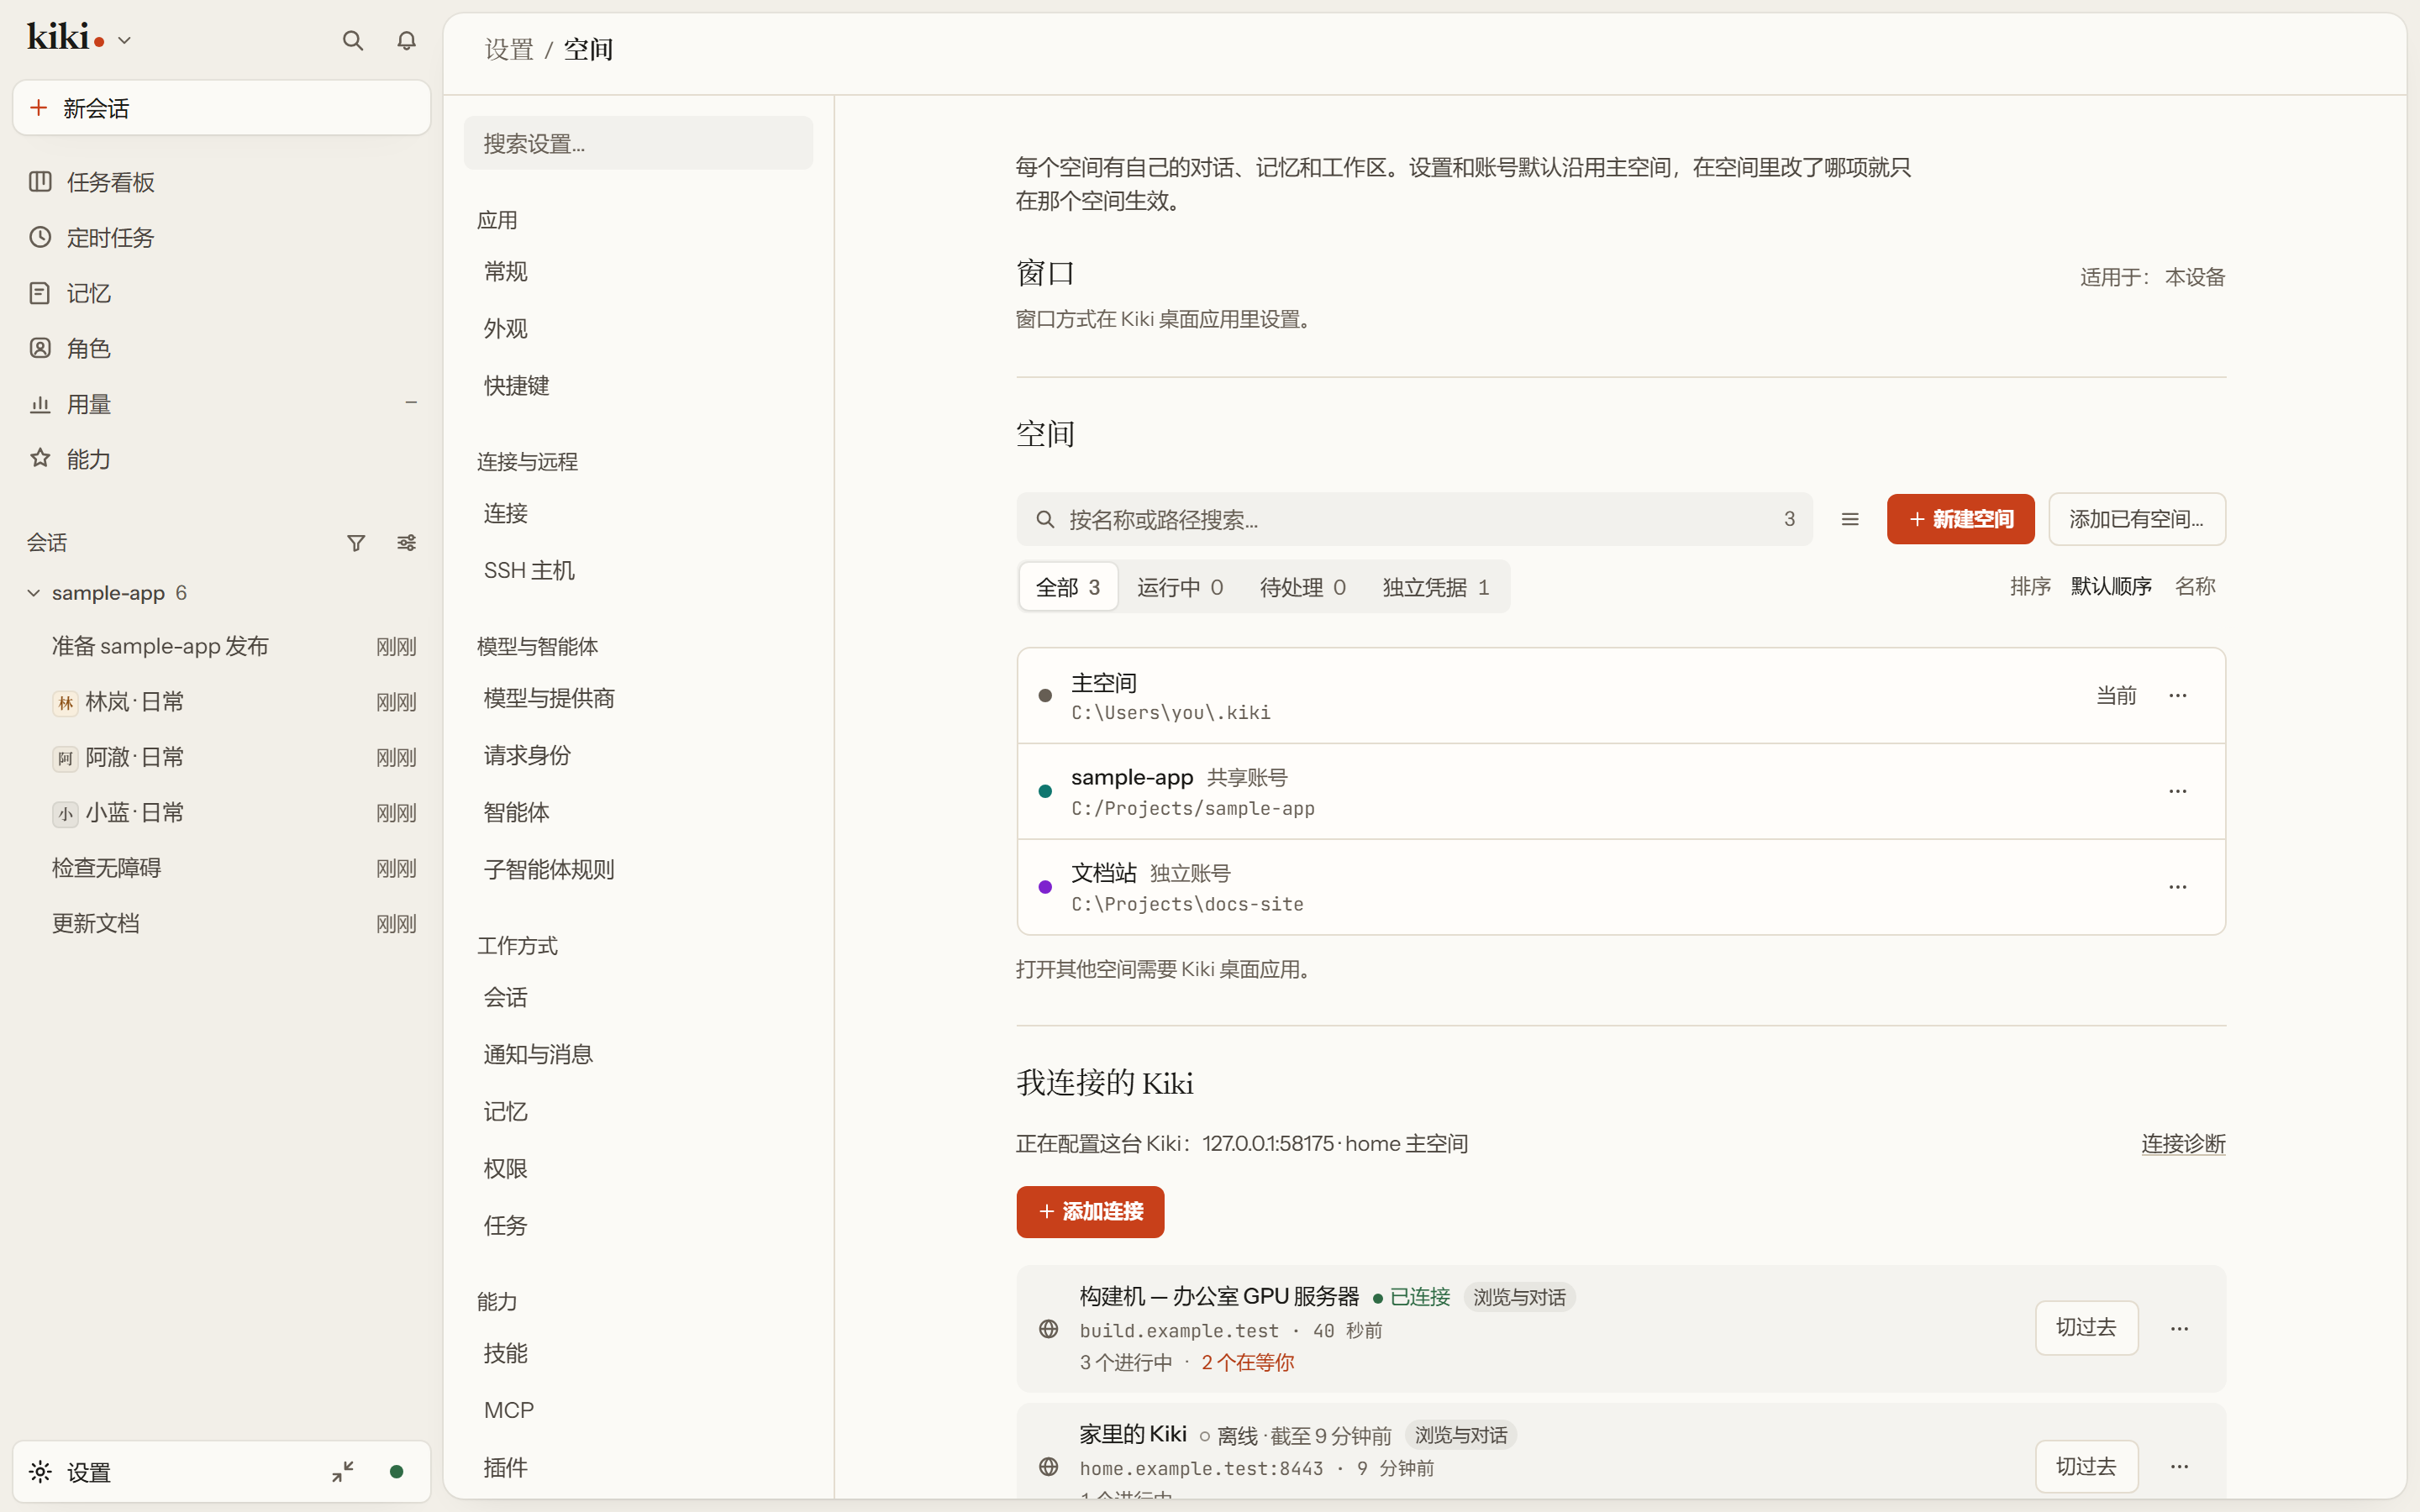
Task: Click the green status dot at bottom
Action: [396, 1471]
